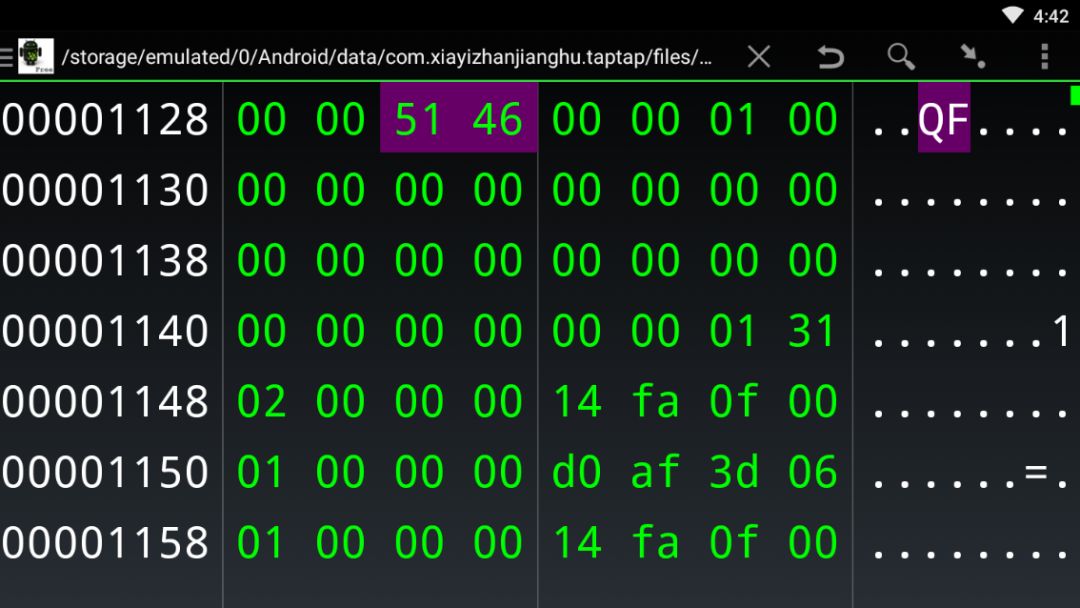This screenshot has width=1080, height=608.
Task: Select offset address 00001158
Action: tap(105, 542)
